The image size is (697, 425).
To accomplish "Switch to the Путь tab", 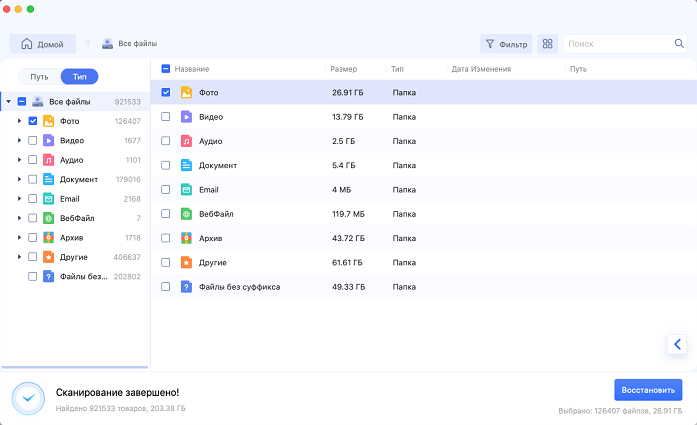I will 39,77.
